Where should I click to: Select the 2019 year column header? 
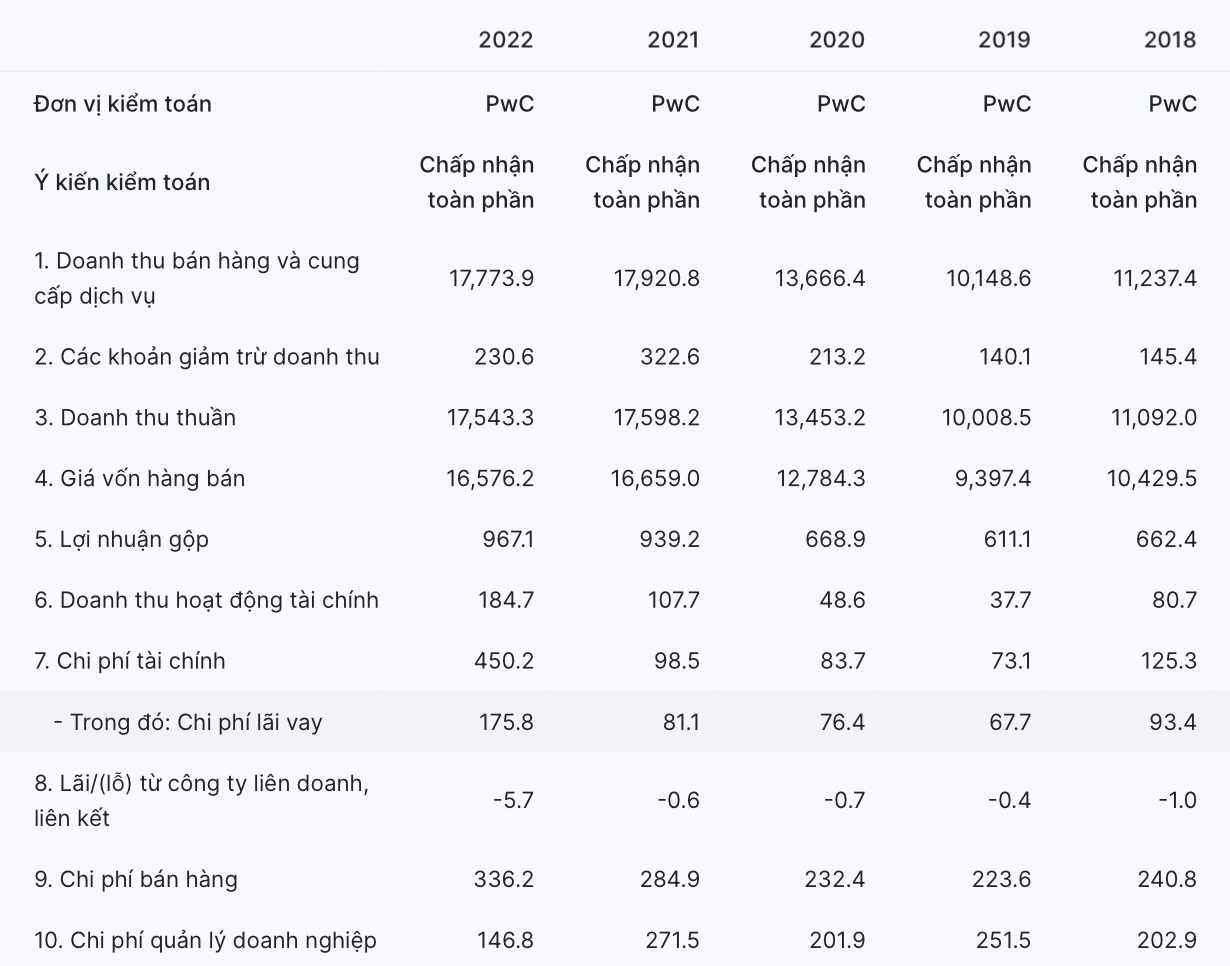1003,40
